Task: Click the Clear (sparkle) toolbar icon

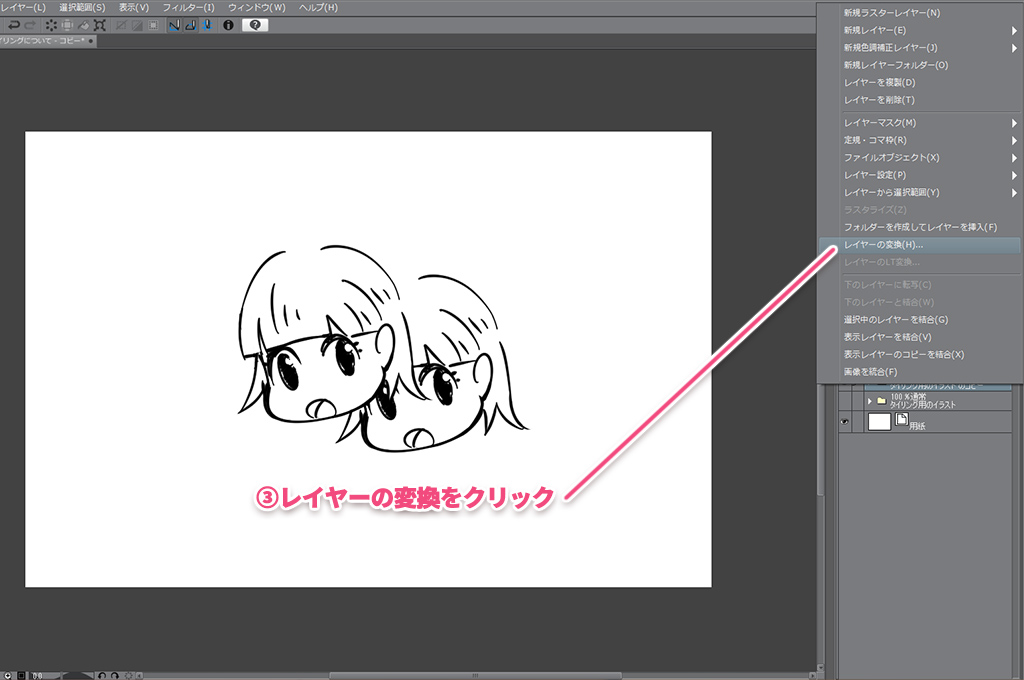Action: coord(51,25)
